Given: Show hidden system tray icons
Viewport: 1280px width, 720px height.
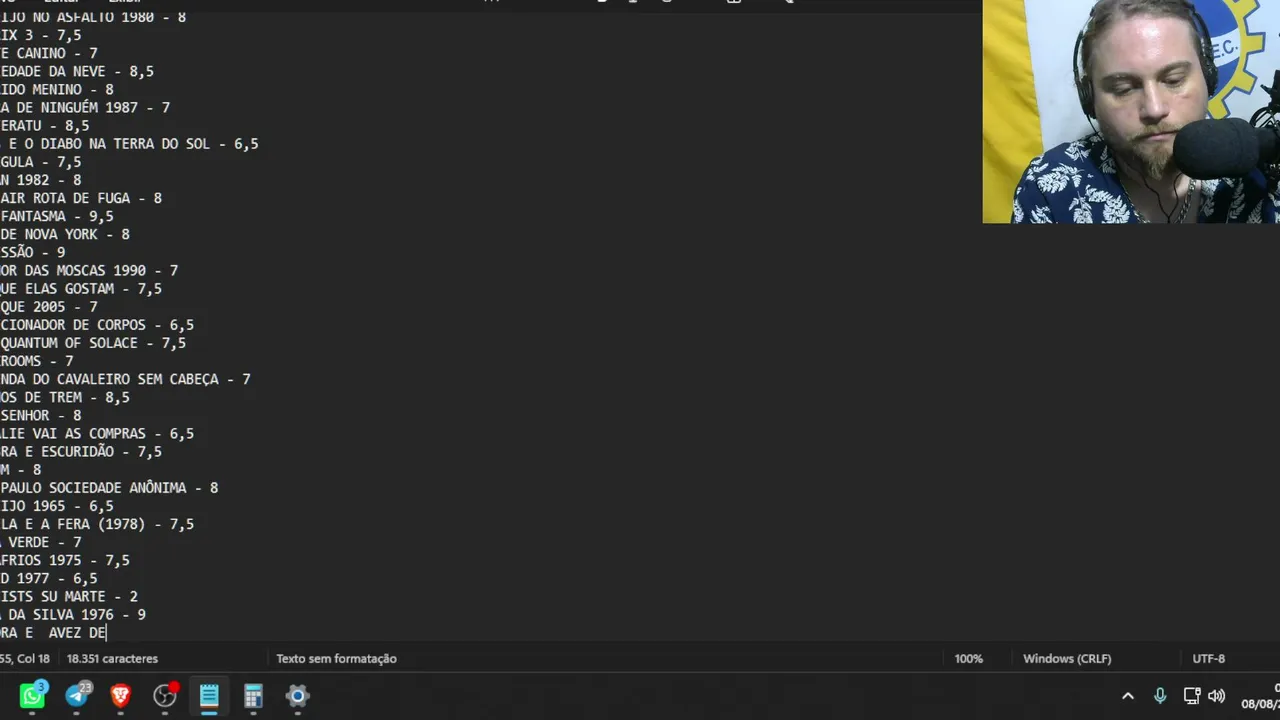Looking at the screenshot, I should (1128, 696).
